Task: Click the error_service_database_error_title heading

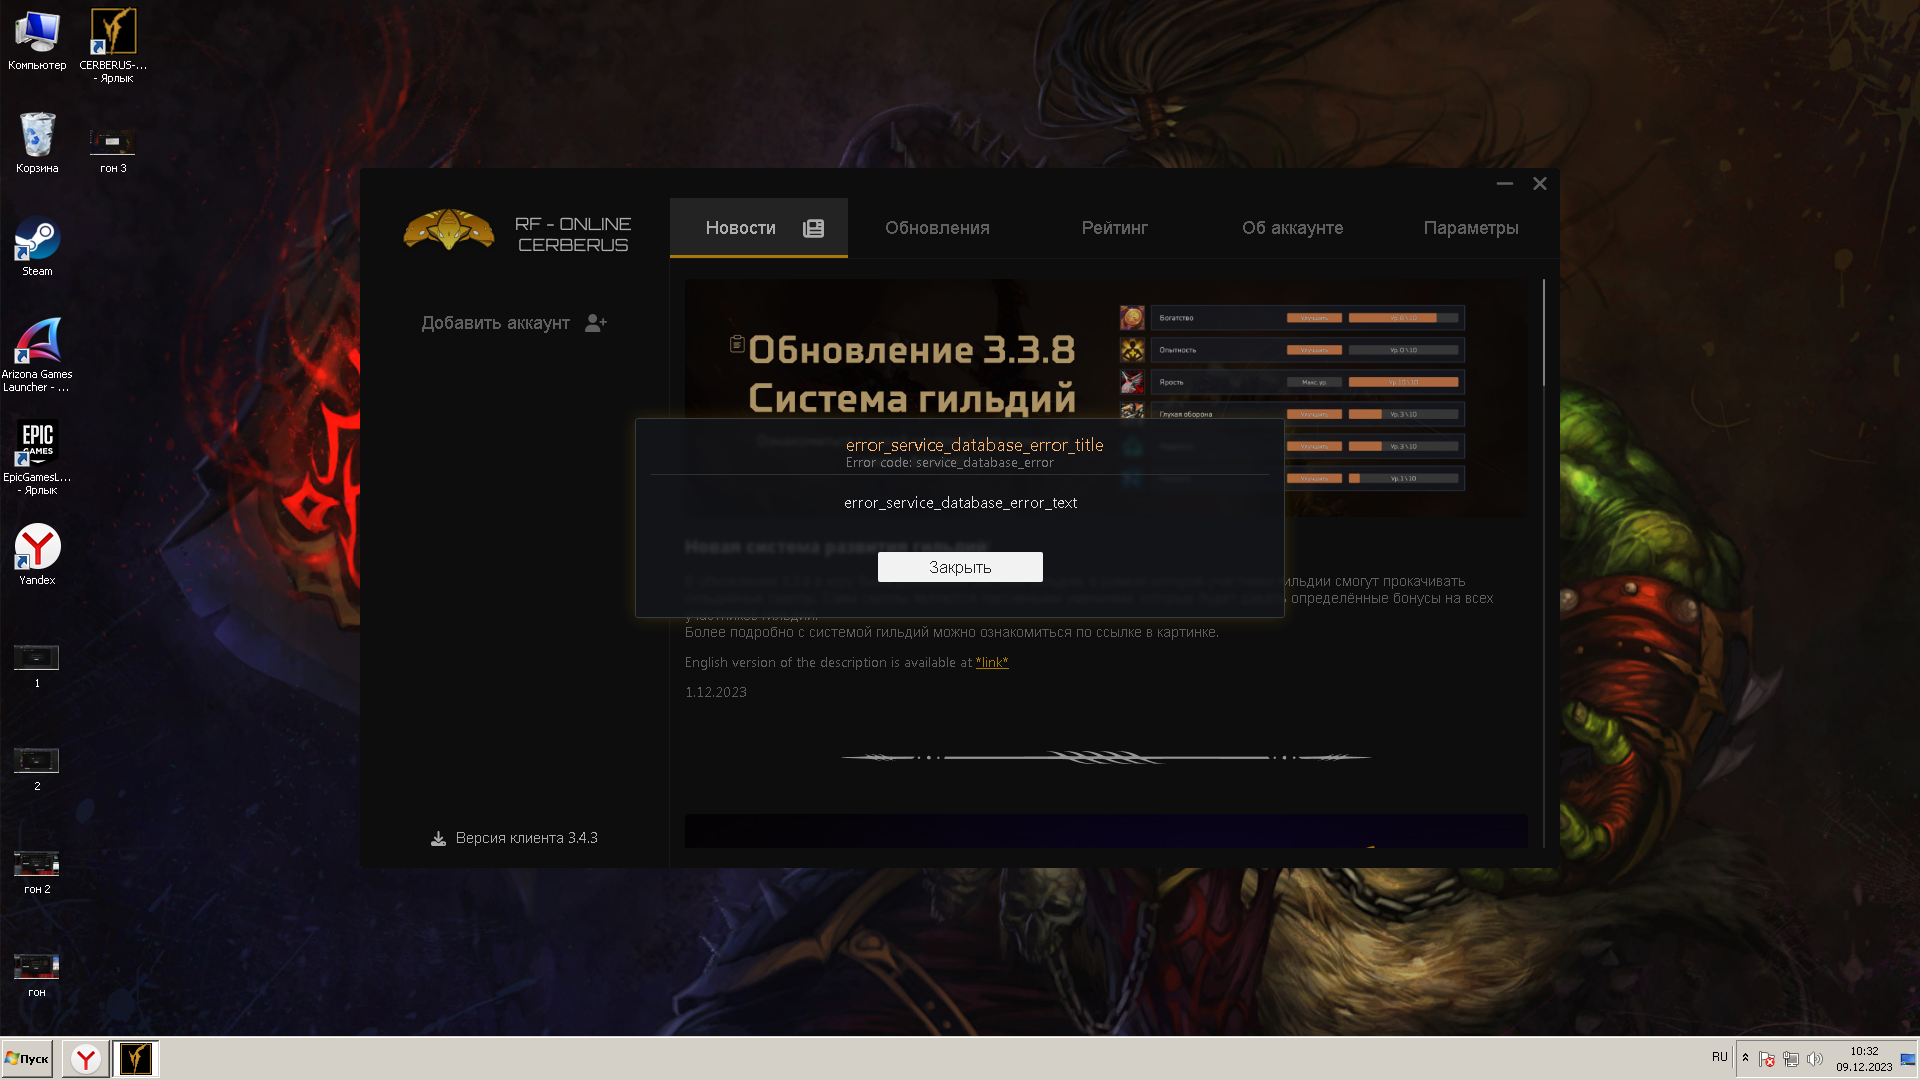Action: (x=975, y=445)
